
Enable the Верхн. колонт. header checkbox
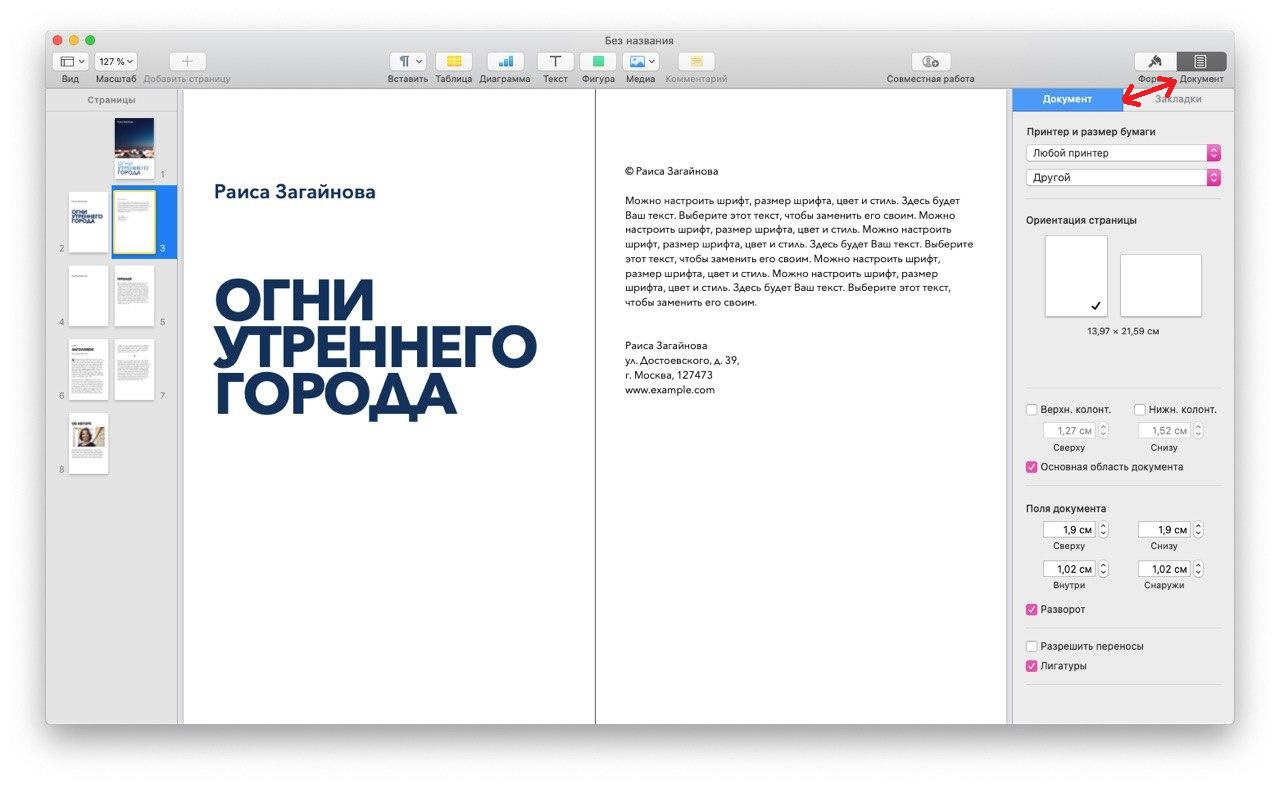click(1032, 410)
